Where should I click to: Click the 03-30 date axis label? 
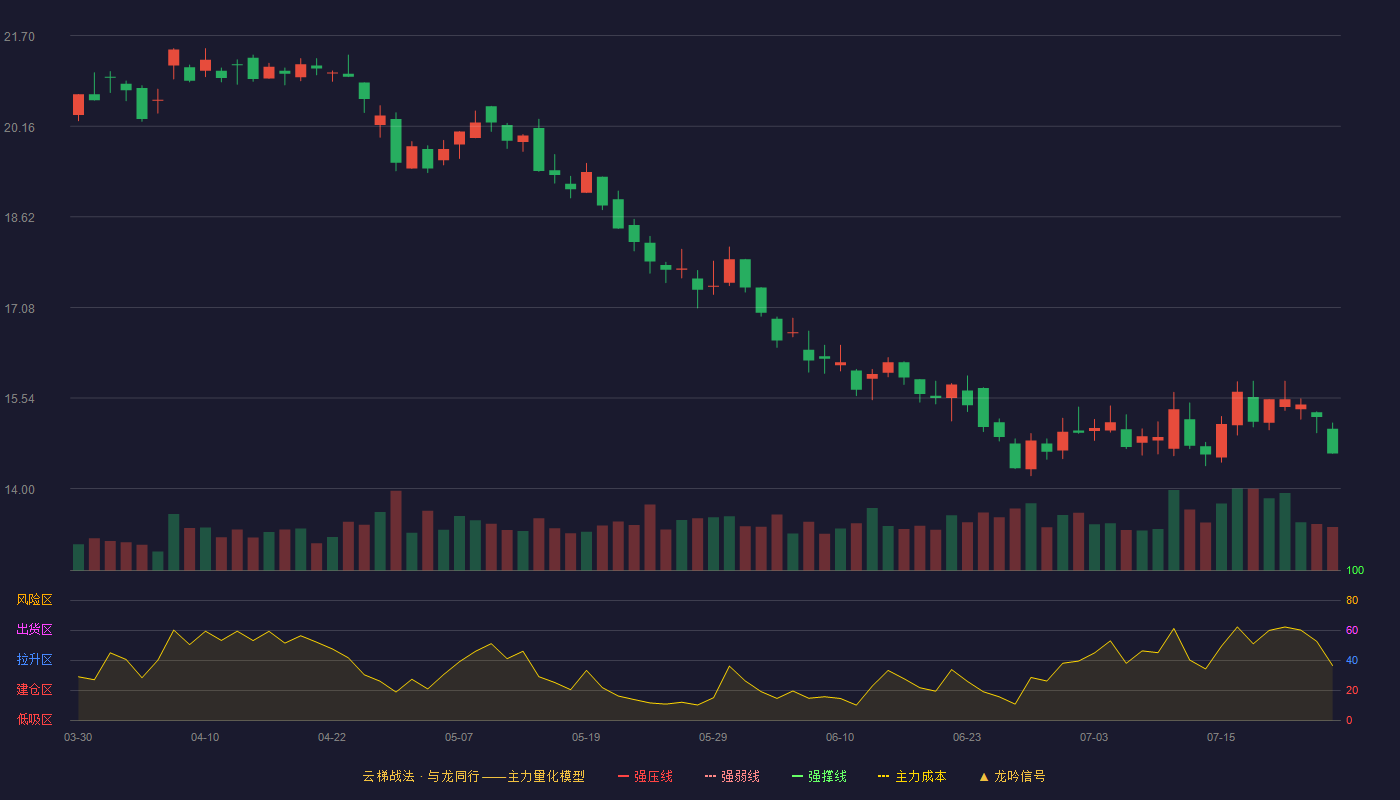78,737
